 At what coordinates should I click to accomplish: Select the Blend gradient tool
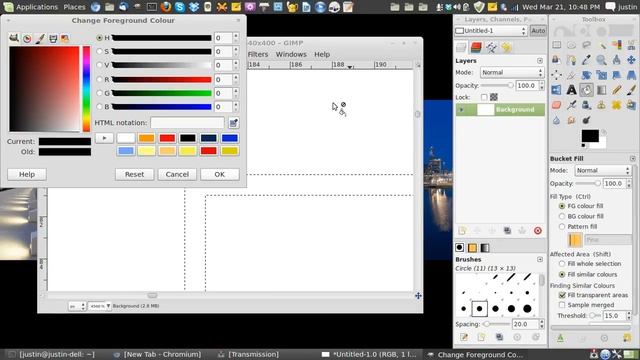coord(601,90)
